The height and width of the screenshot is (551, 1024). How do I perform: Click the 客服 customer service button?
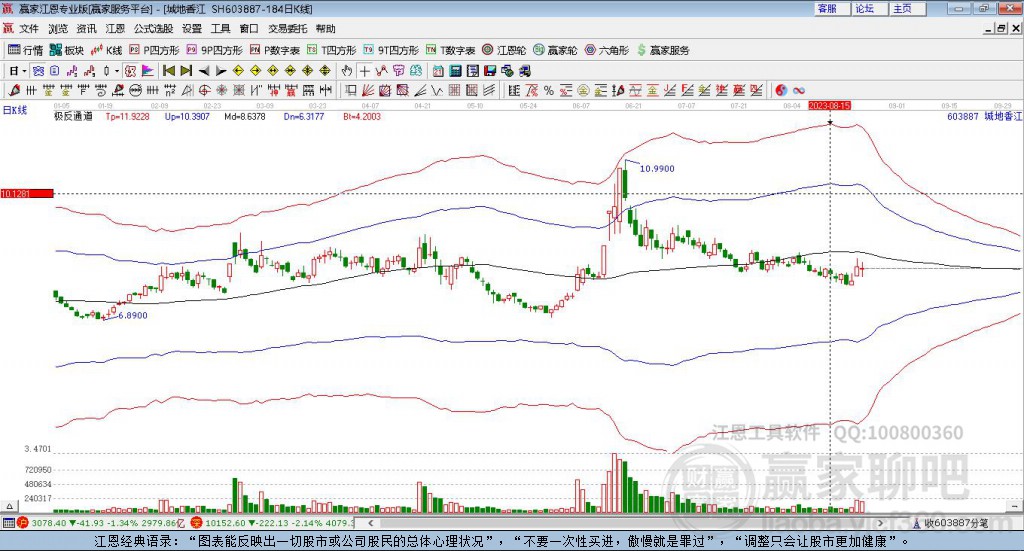click(x=833, y=8)
